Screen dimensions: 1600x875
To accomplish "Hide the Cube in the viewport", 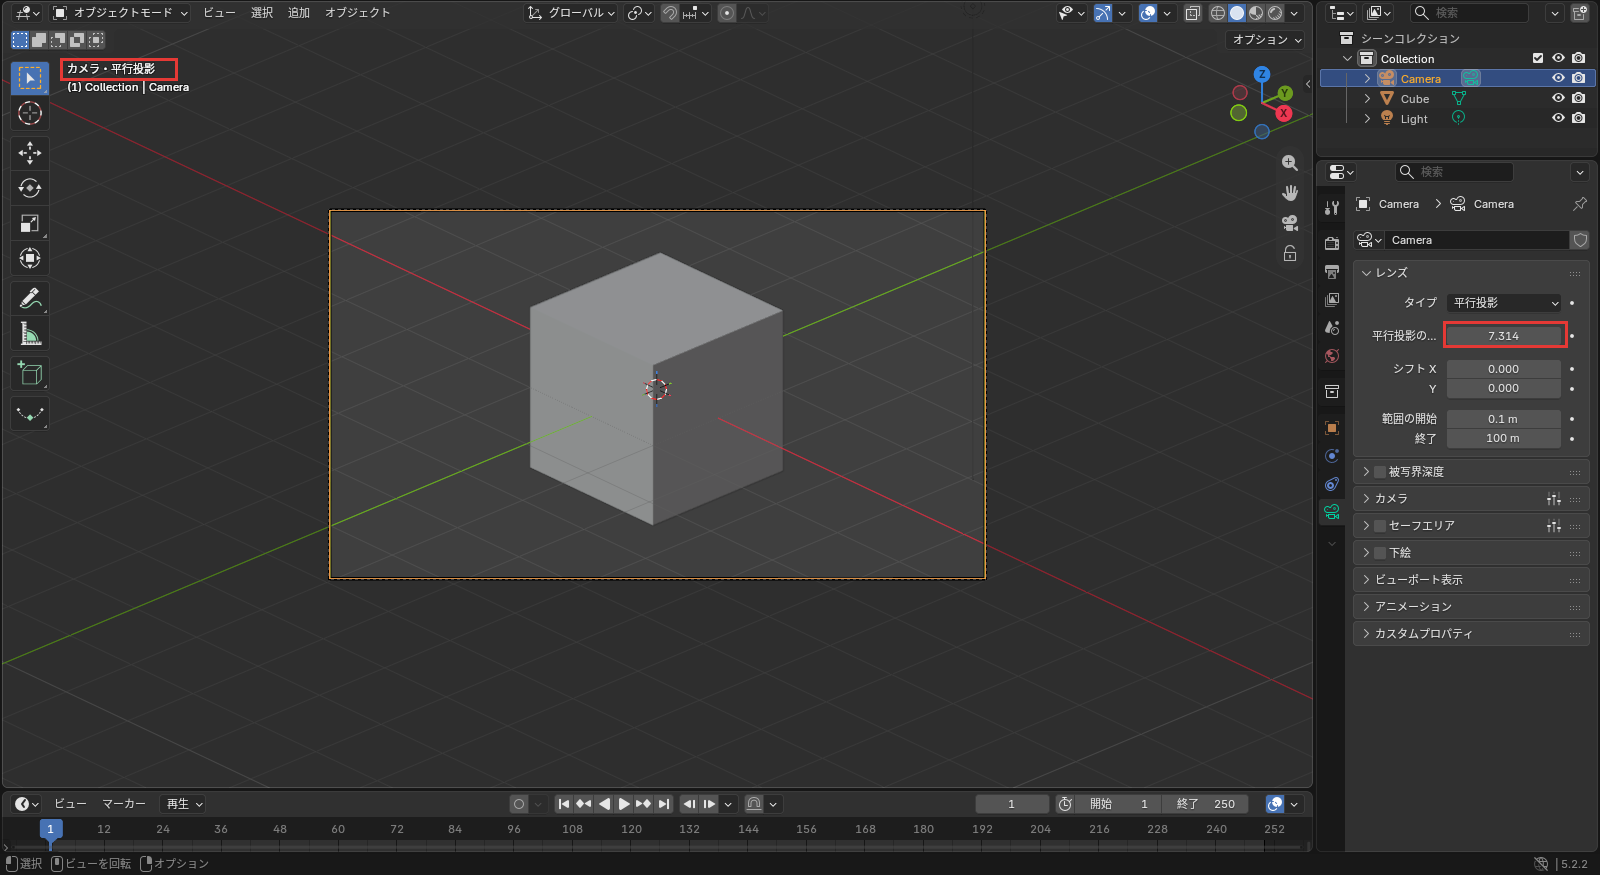I will (x=1558, y=99).
